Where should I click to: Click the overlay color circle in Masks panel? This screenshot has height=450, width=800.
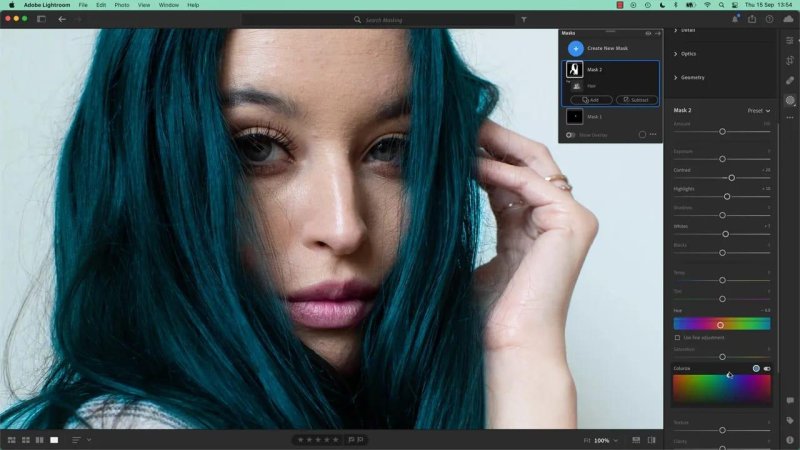pyautogui.click(x=642, y=135)
